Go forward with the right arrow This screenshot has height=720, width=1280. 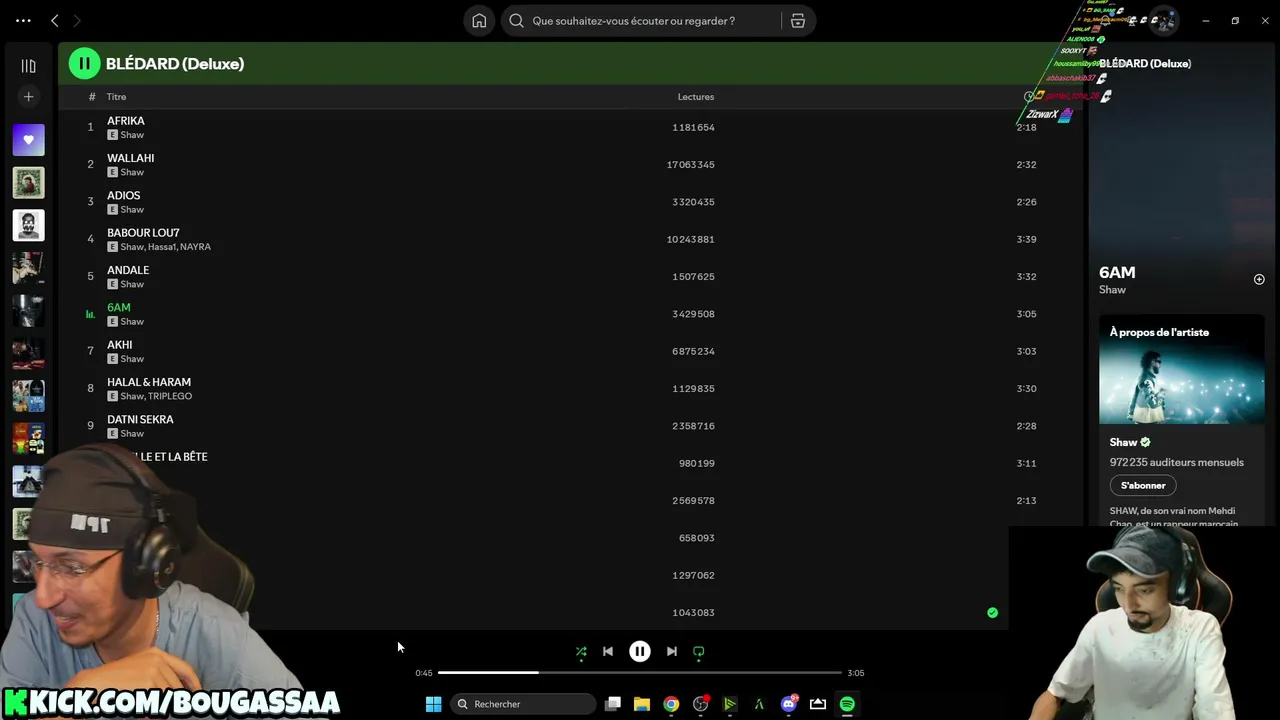pos(77,21)
